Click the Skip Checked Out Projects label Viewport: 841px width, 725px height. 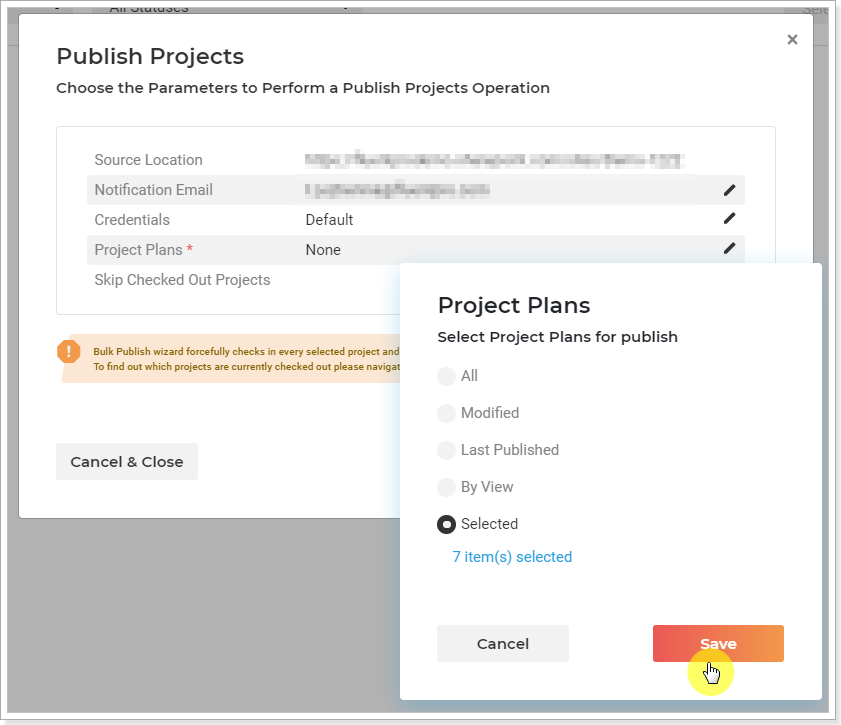(x=182, y=280)
